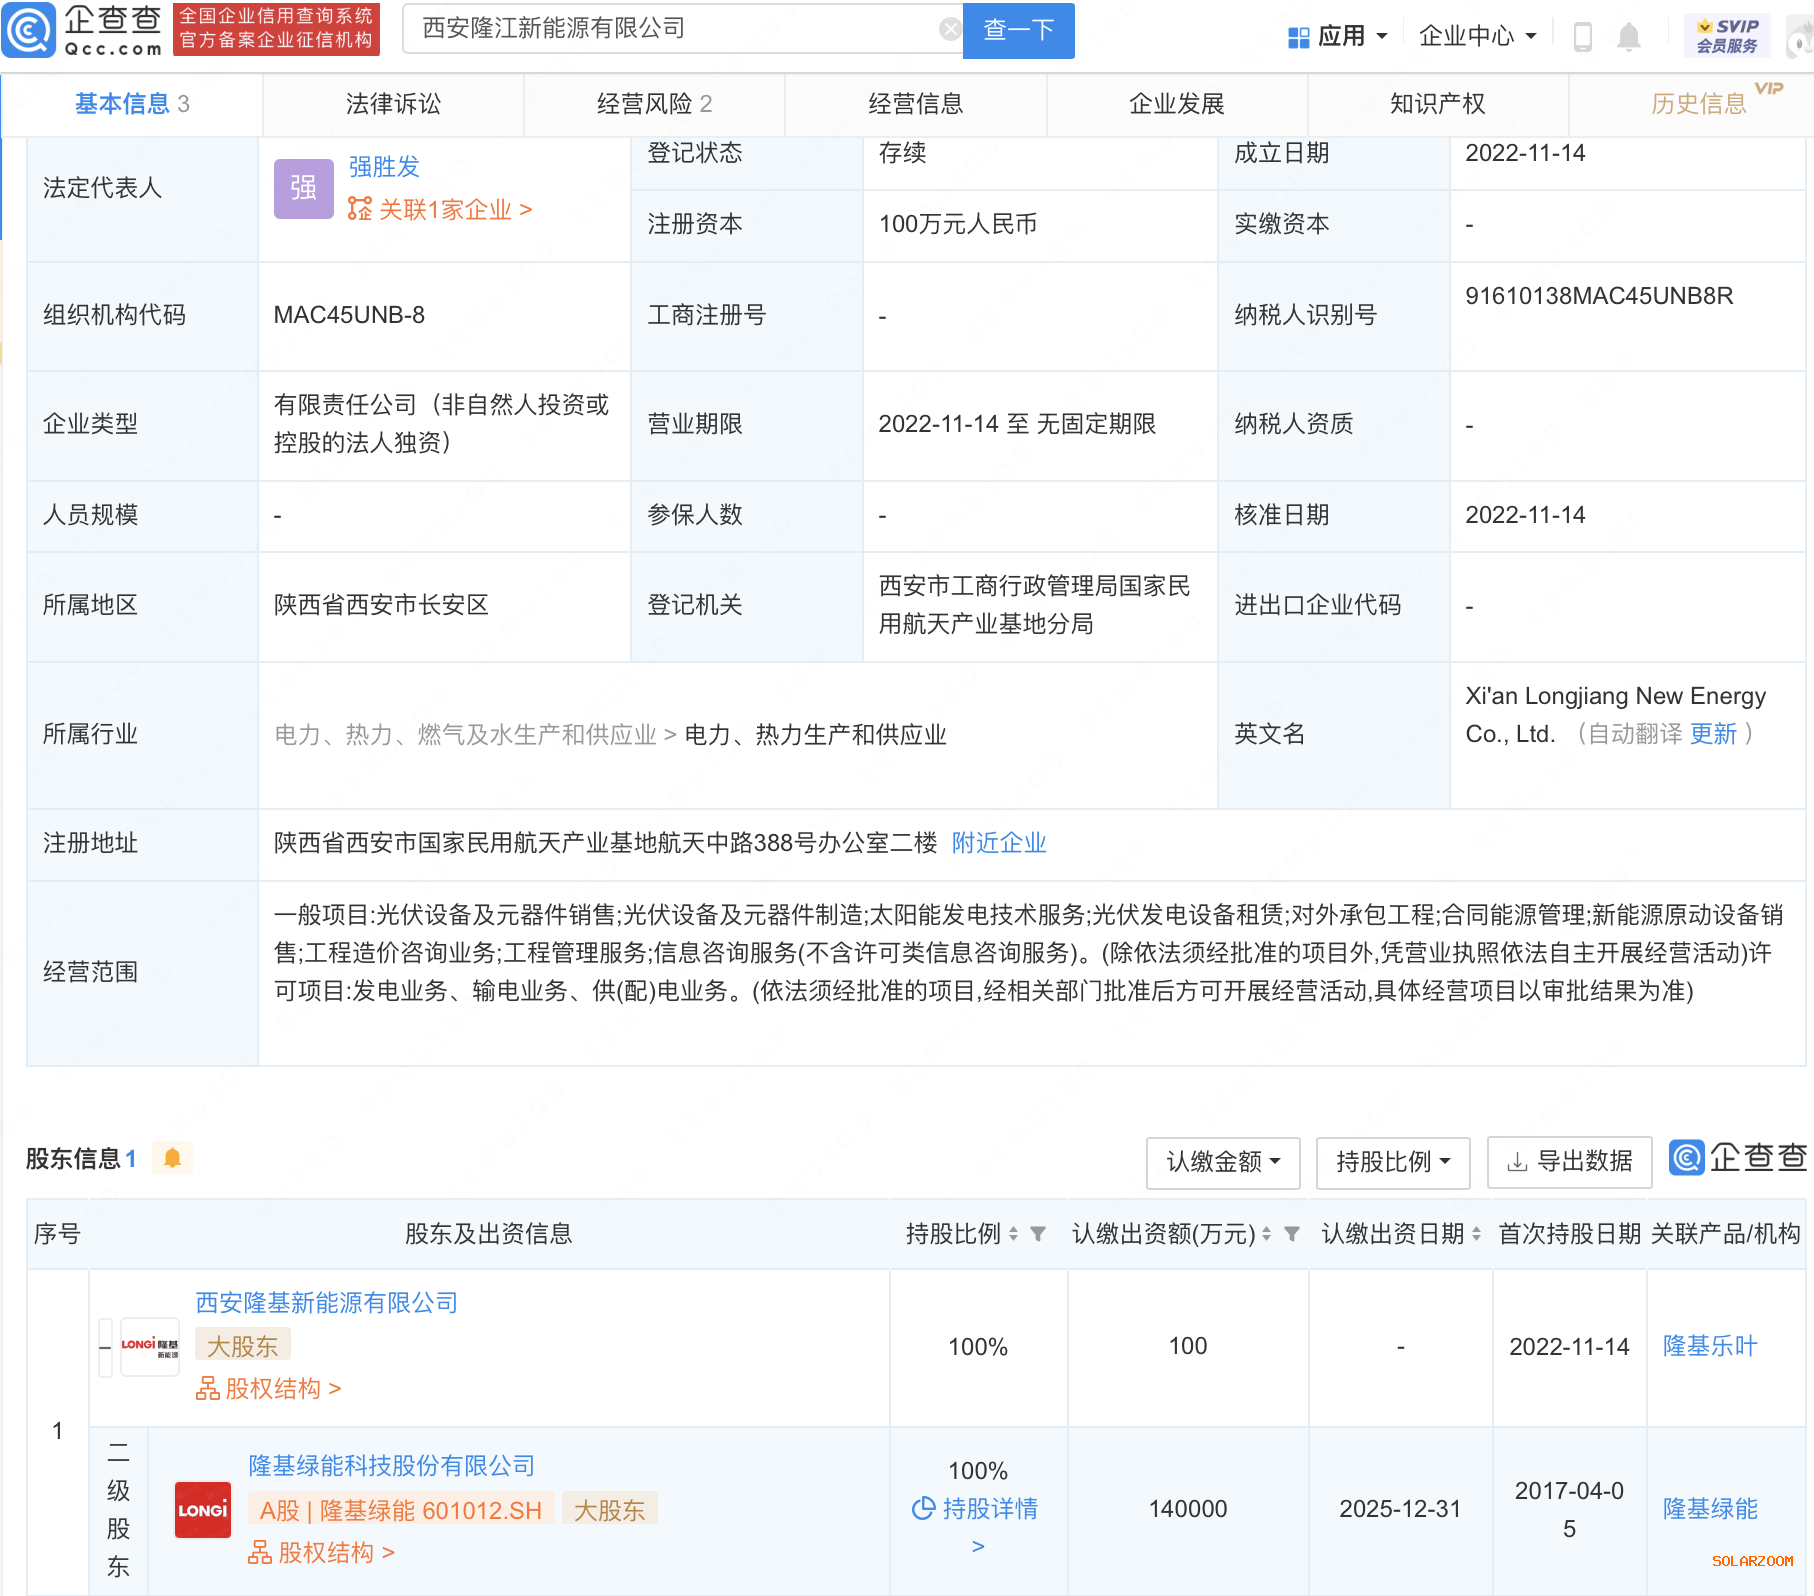Viewport: 1814px width, 1596px height.
Task: Open the 认缴金额 filter dropdown
Action: (1222, 1162)
